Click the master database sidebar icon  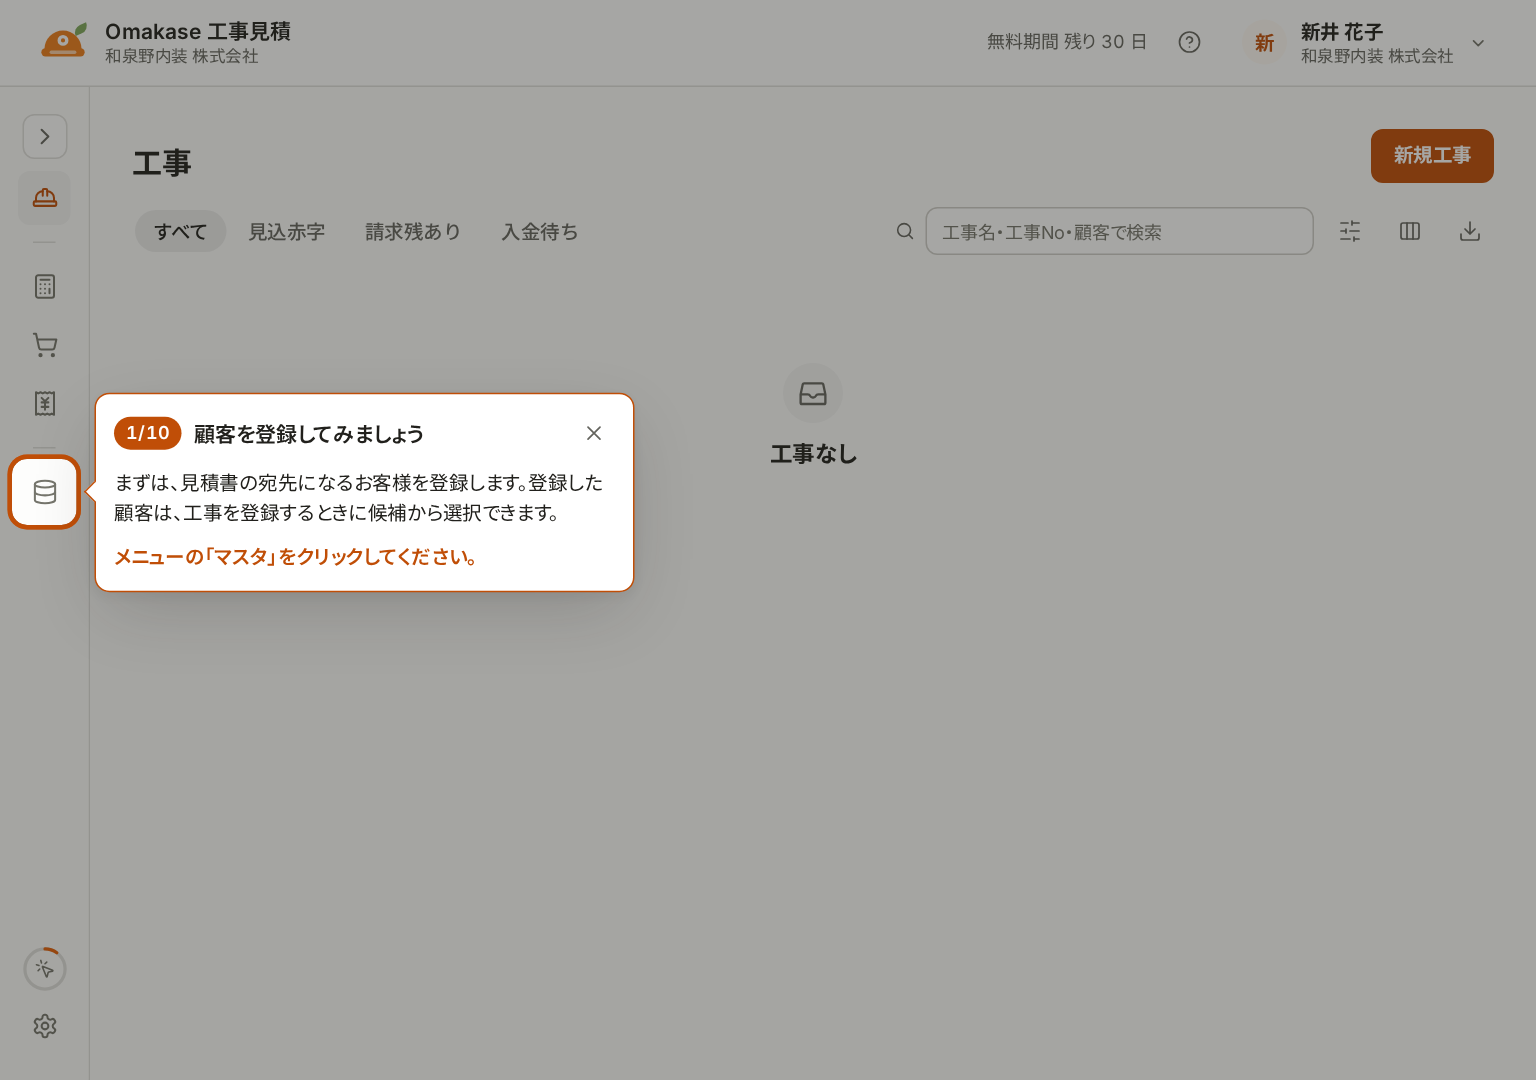coord(45,492)
